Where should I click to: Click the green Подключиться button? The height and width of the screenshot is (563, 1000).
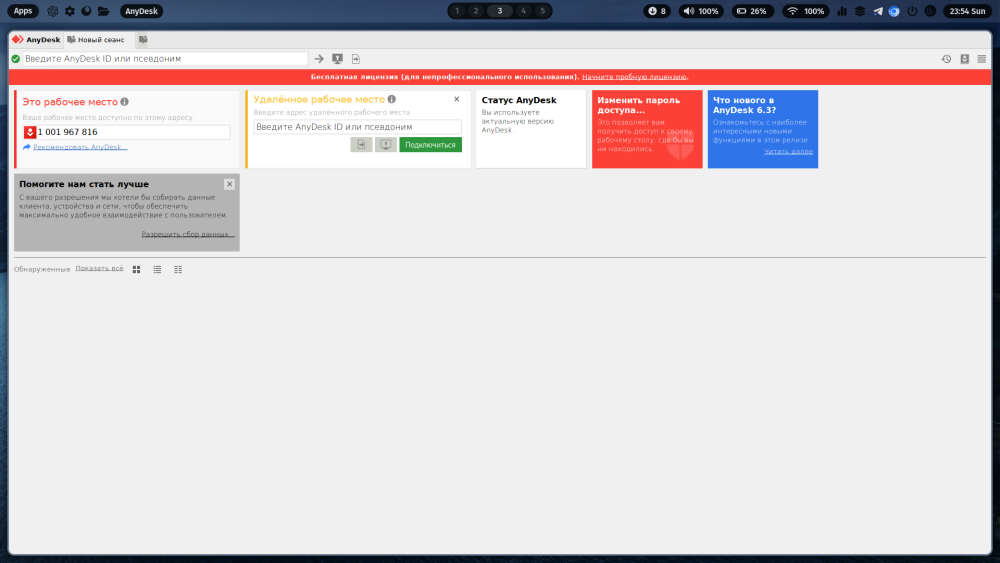430,145
